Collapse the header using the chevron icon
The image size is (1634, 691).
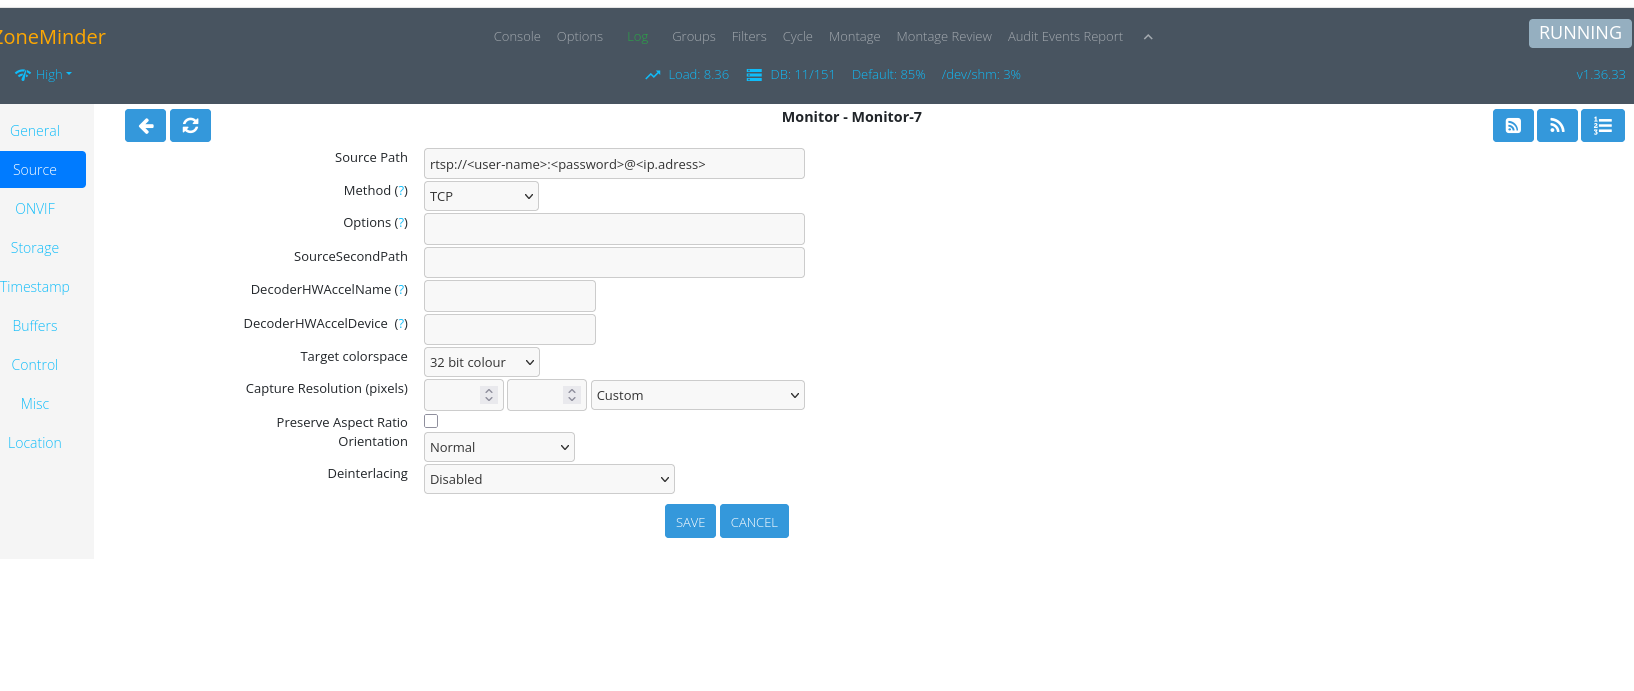pos(1148,37)
